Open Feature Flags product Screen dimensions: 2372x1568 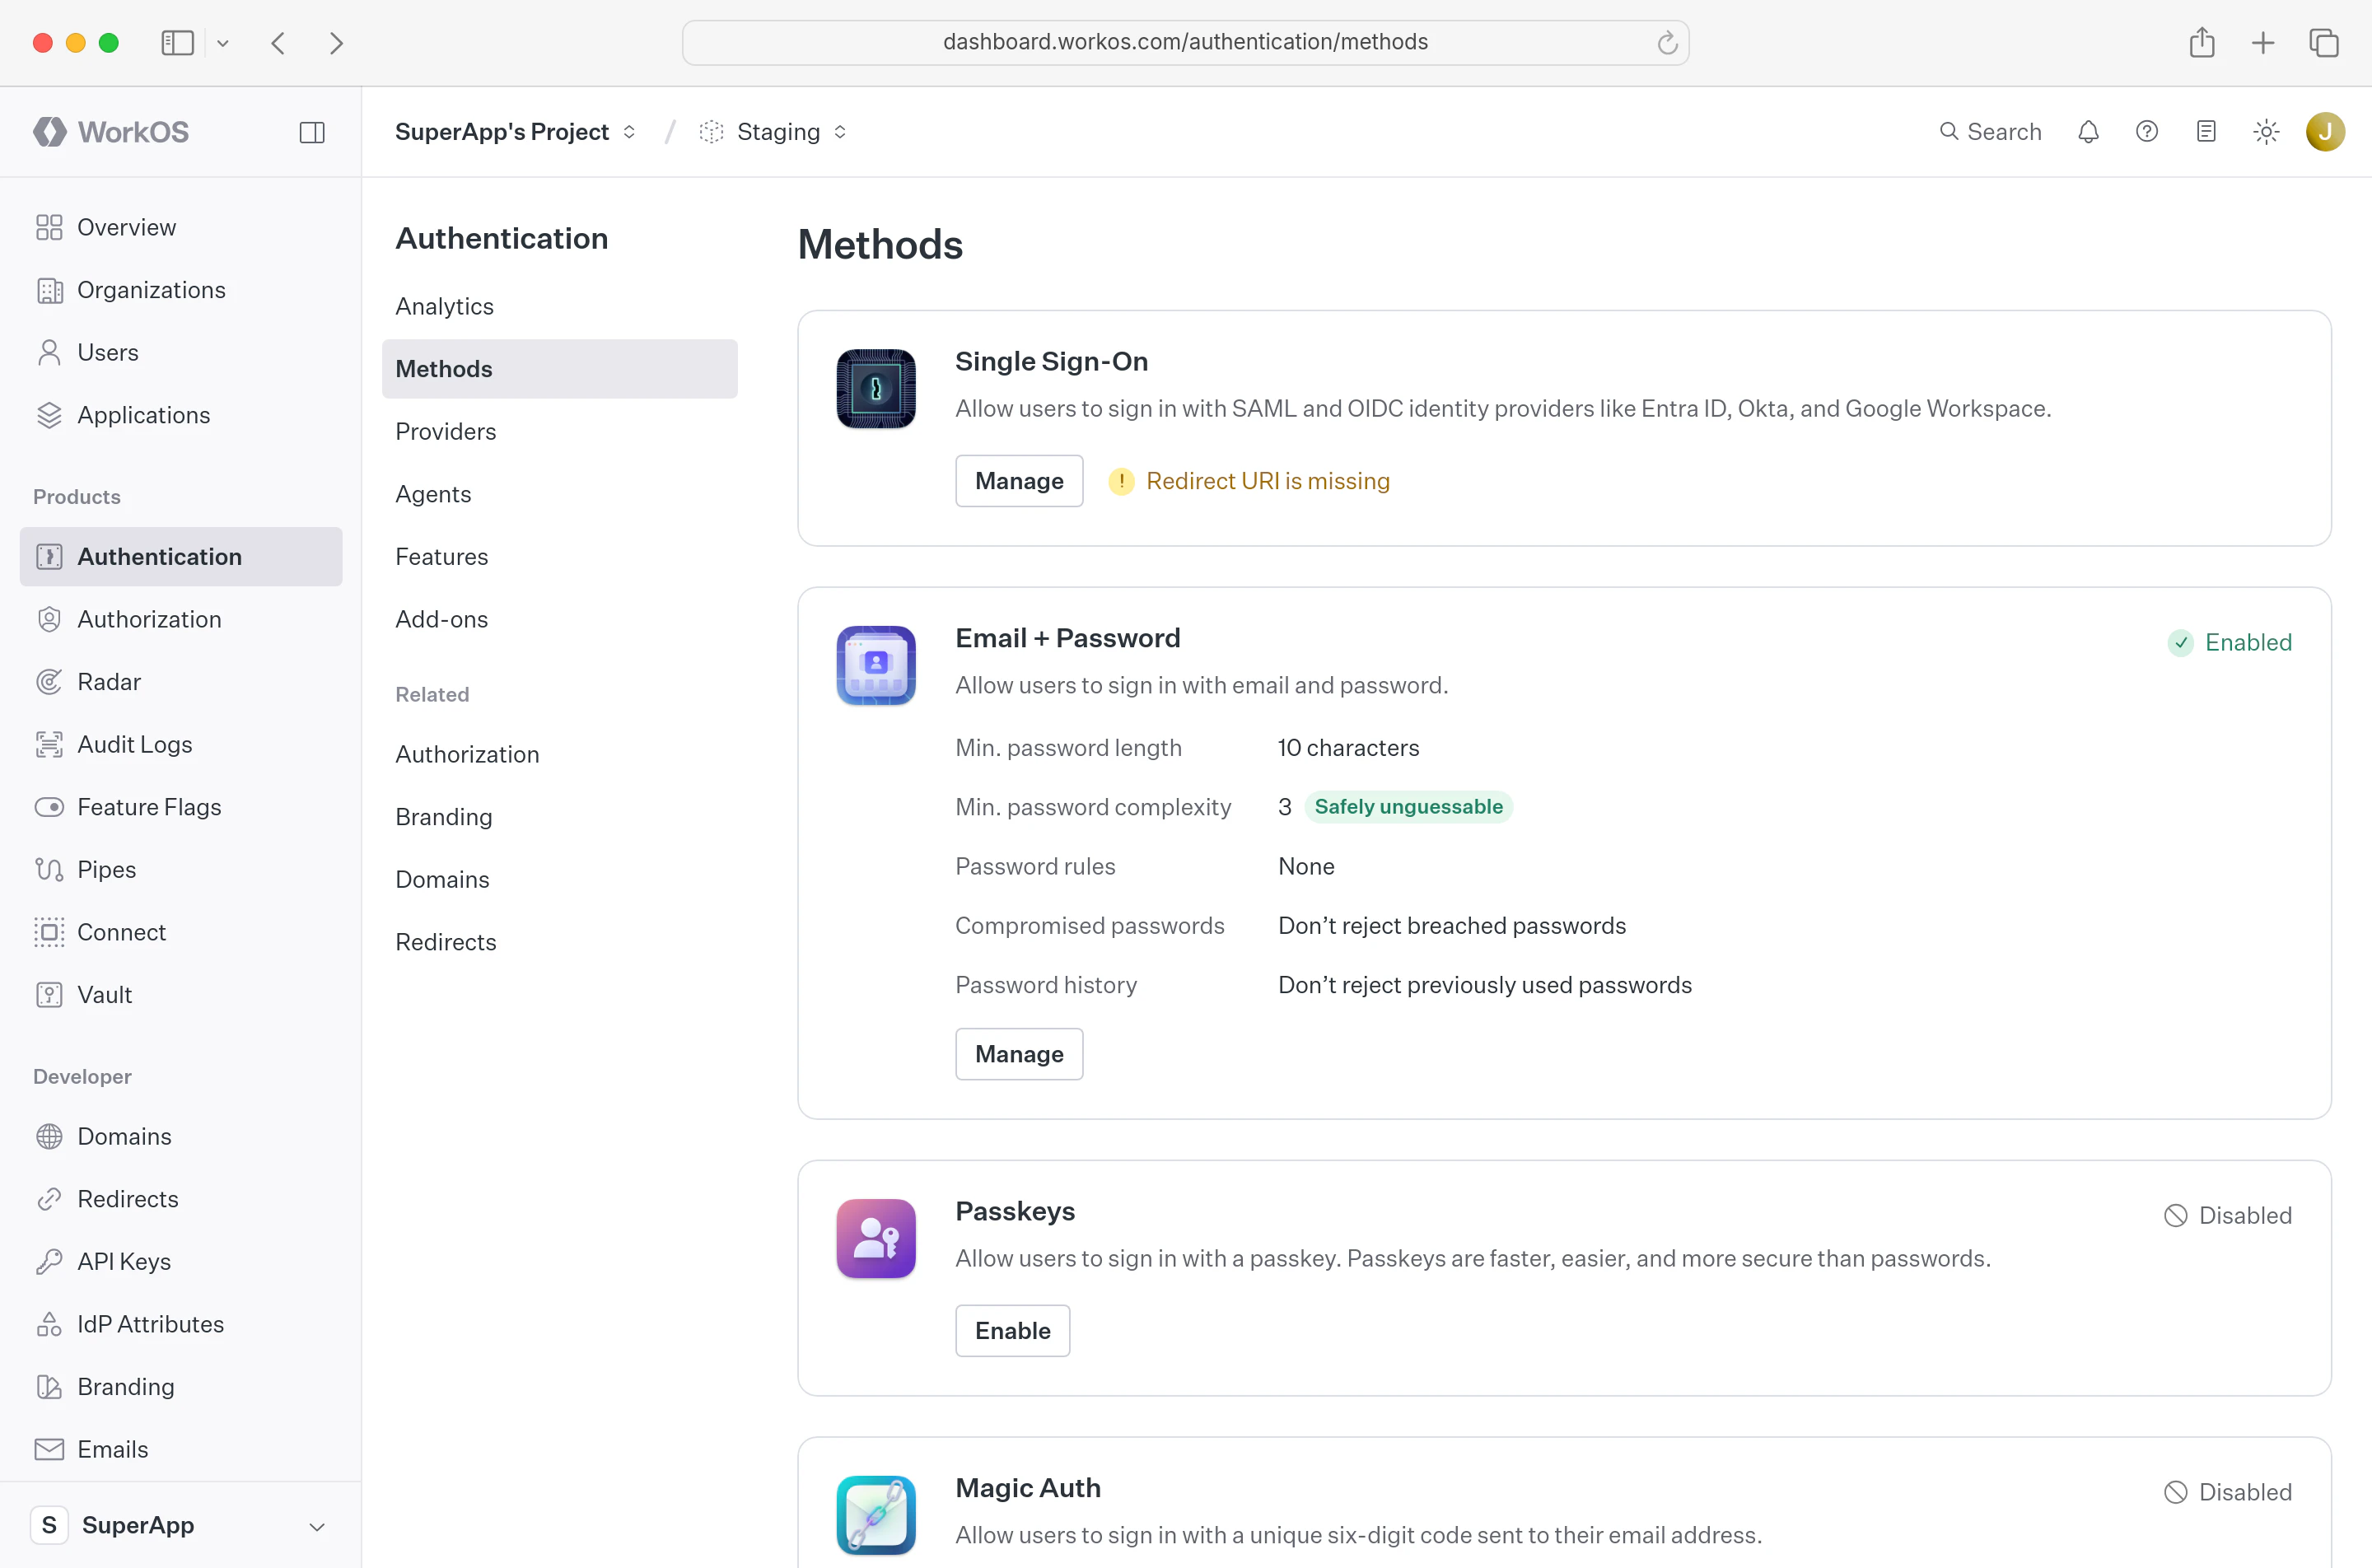(x=181, y=807)
